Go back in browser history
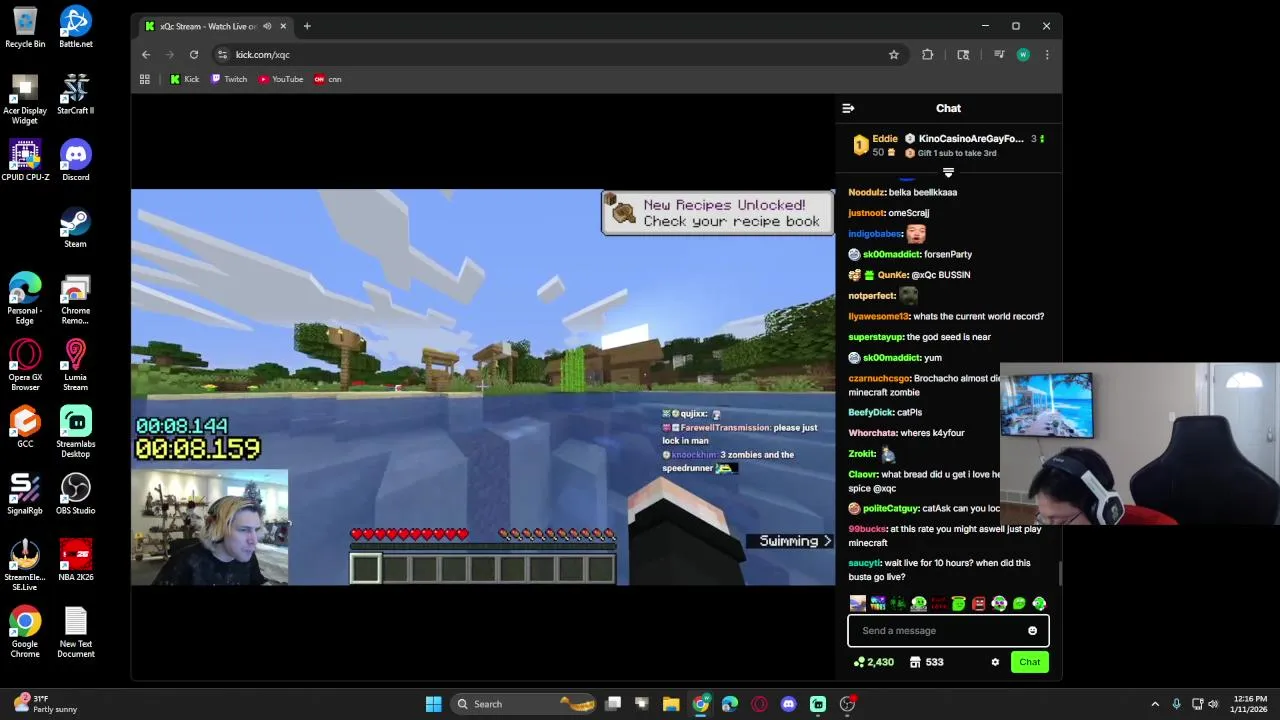Screen dimensions: 1280x720 pos(146,55)
